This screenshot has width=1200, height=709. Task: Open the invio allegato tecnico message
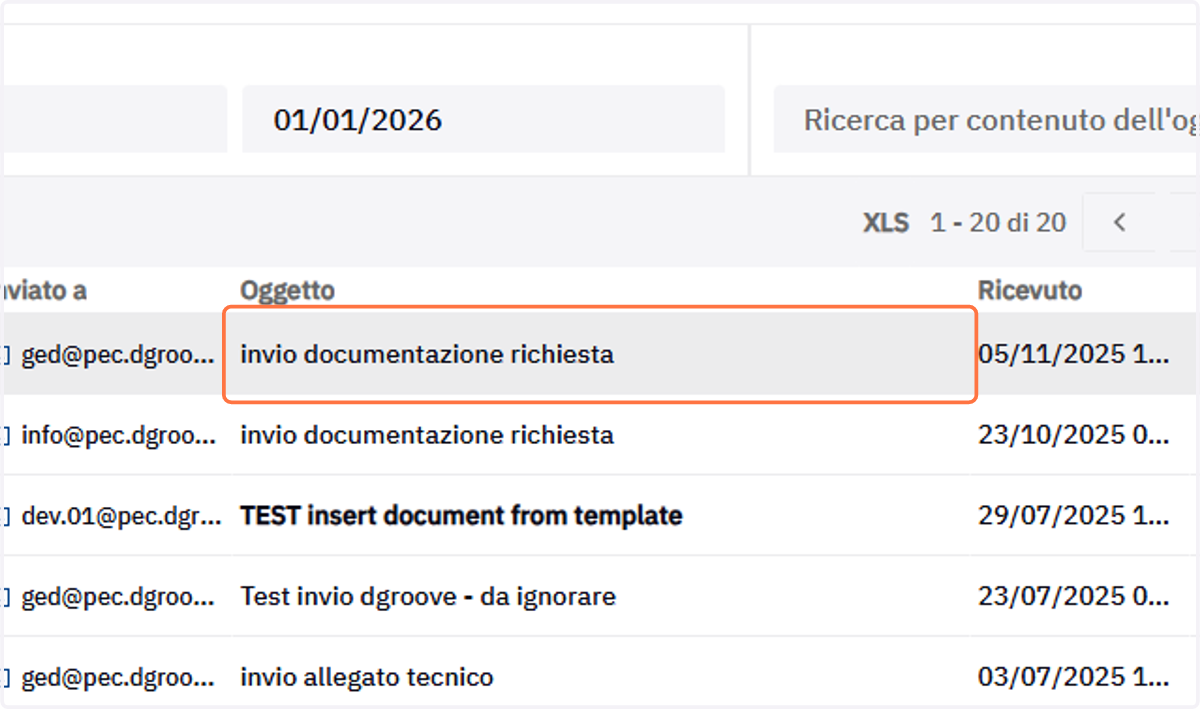pos(367,677)
